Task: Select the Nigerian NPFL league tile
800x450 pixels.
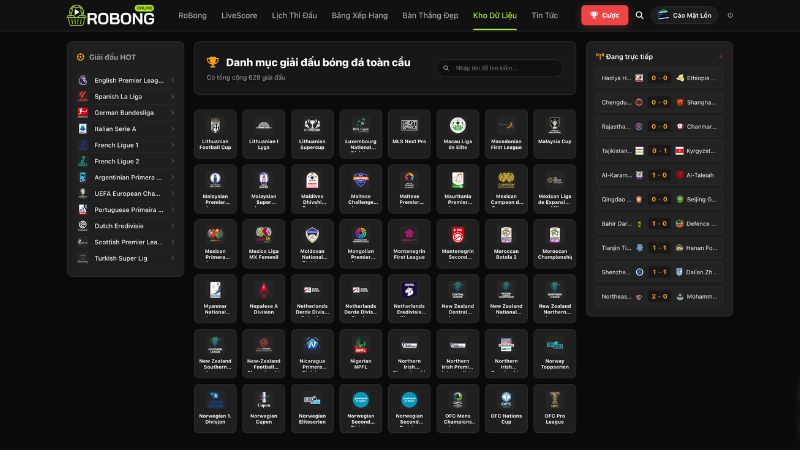Action: coord(361,354)
